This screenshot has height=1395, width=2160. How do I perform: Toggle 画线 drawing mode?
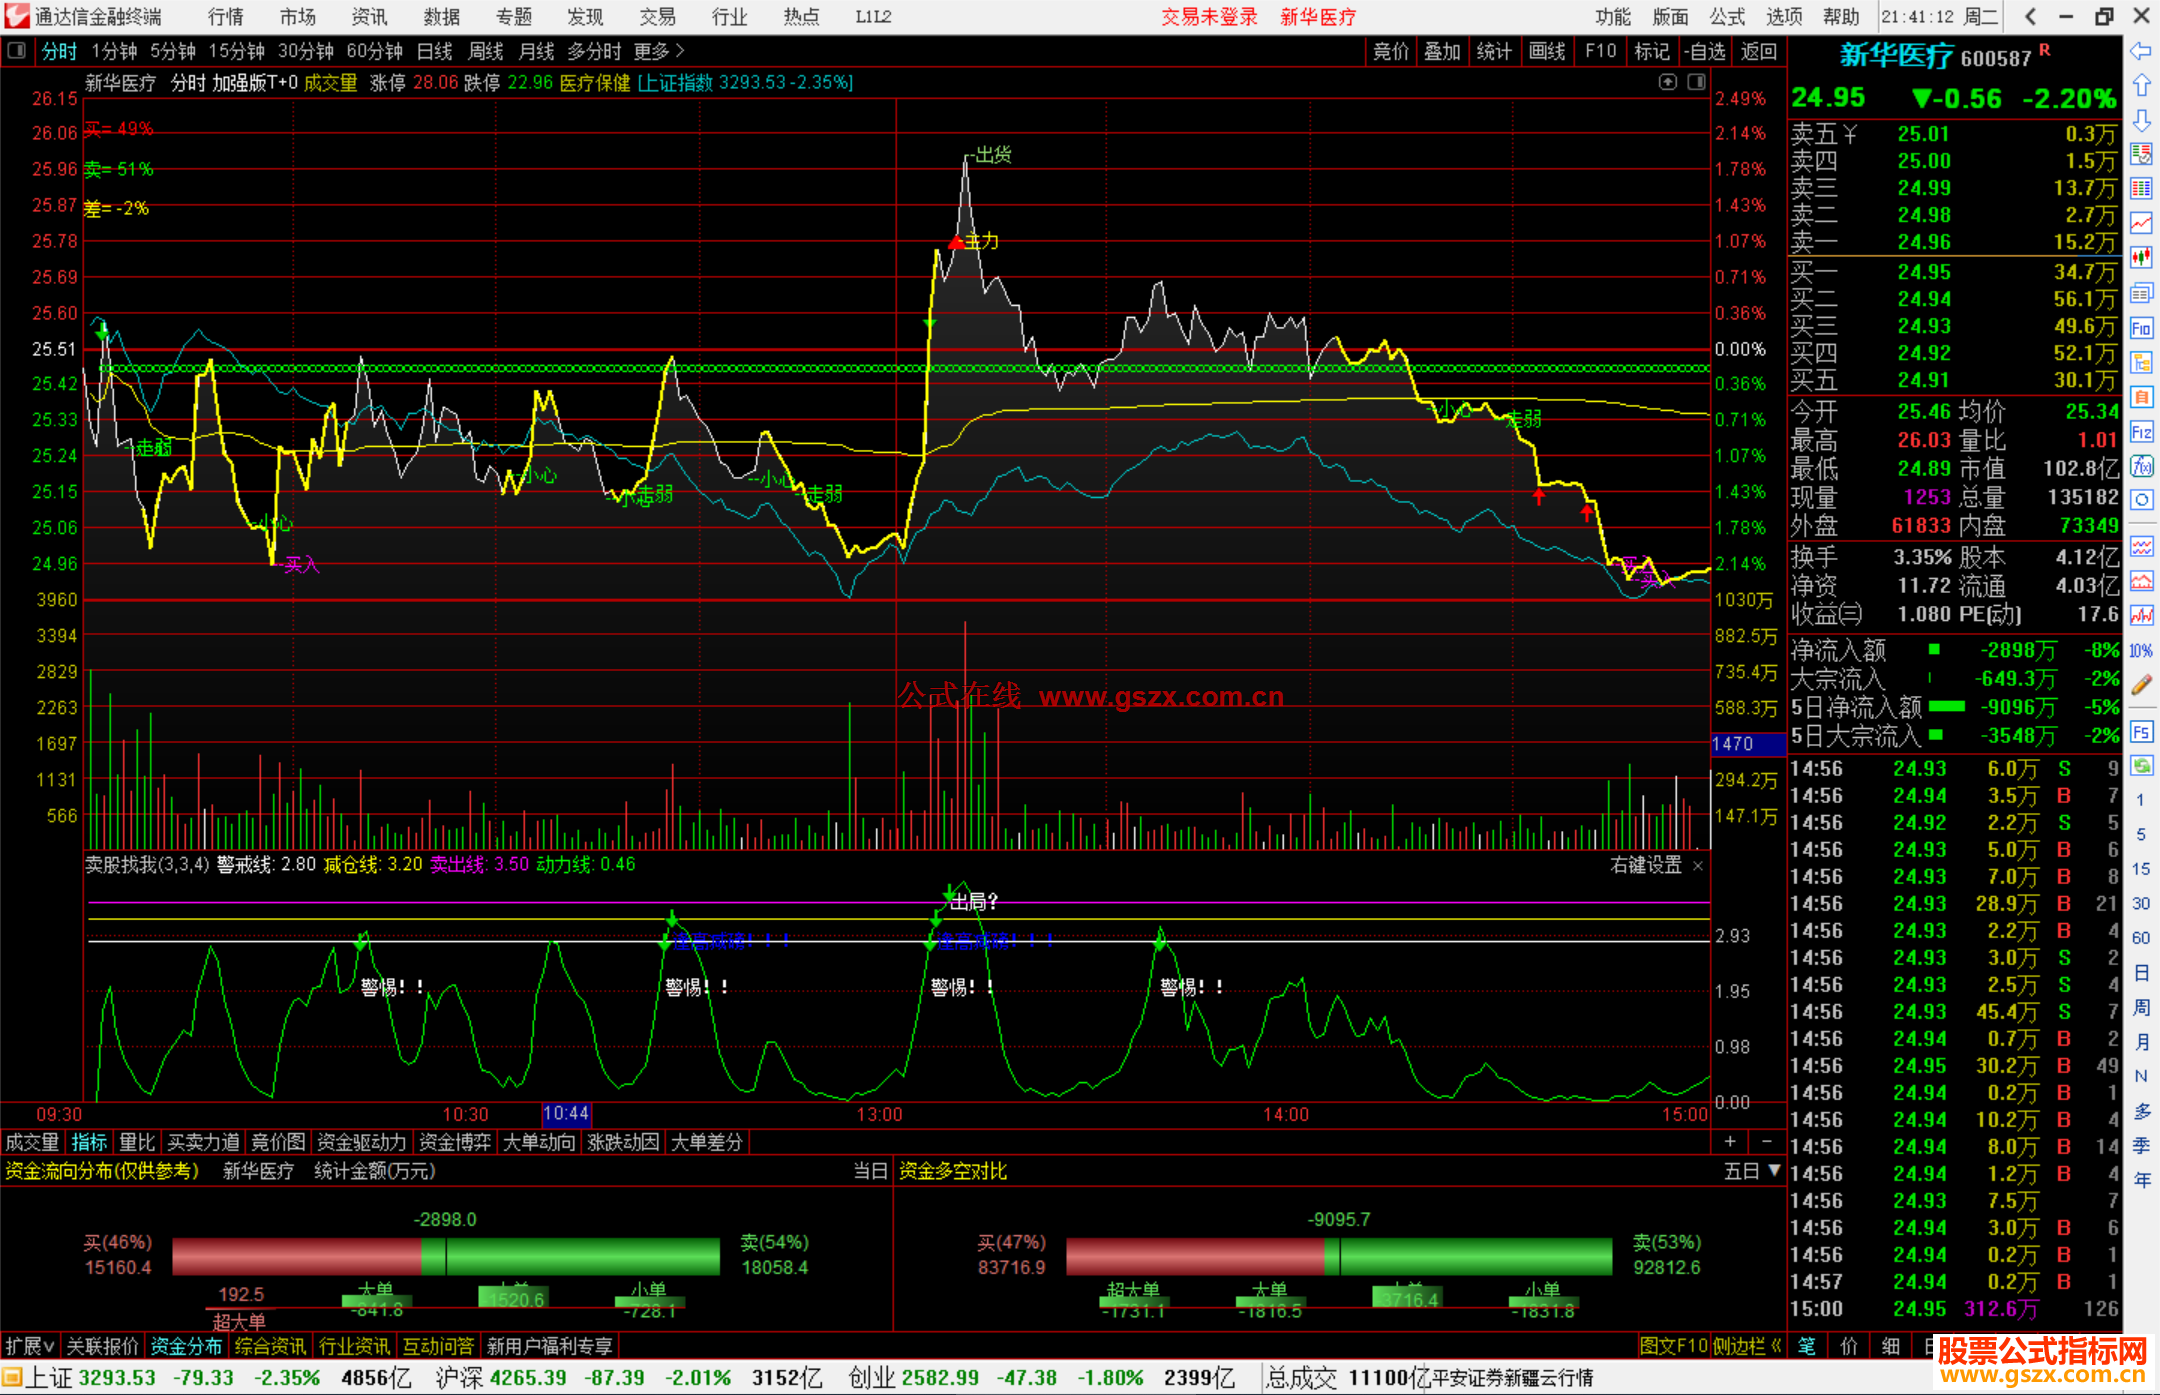(1547, 51)
